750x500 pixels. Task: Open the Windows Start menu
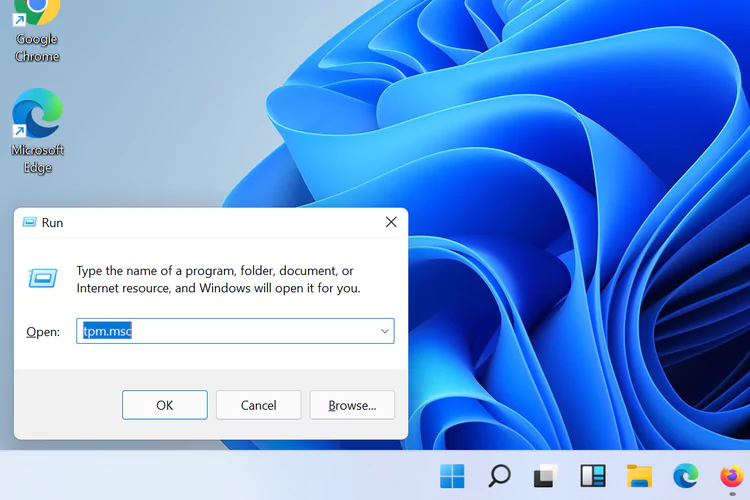pos(452,476)
